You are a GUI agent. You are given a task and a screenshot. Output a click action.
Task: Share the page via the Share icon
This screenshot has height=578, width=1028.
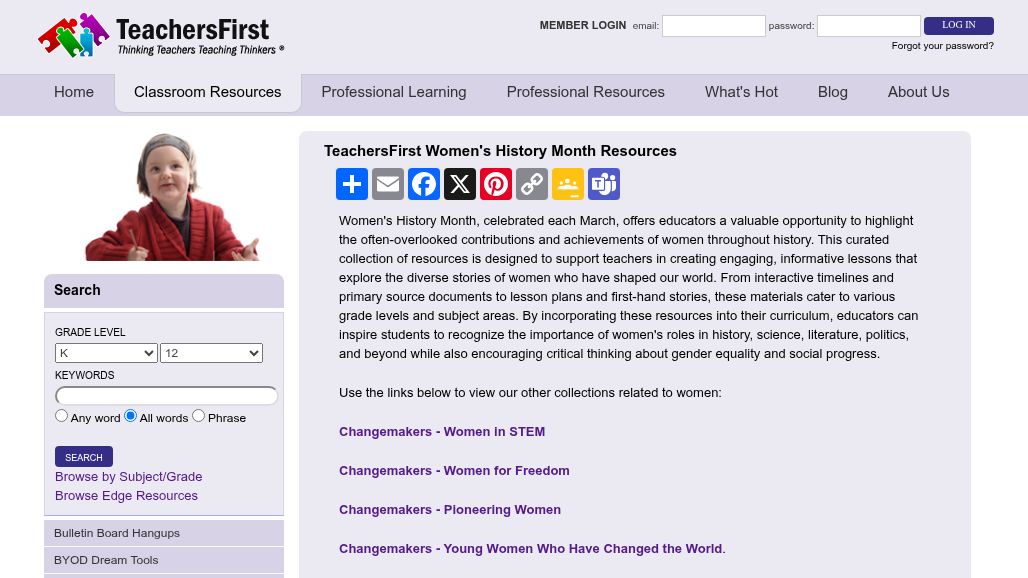352,184
